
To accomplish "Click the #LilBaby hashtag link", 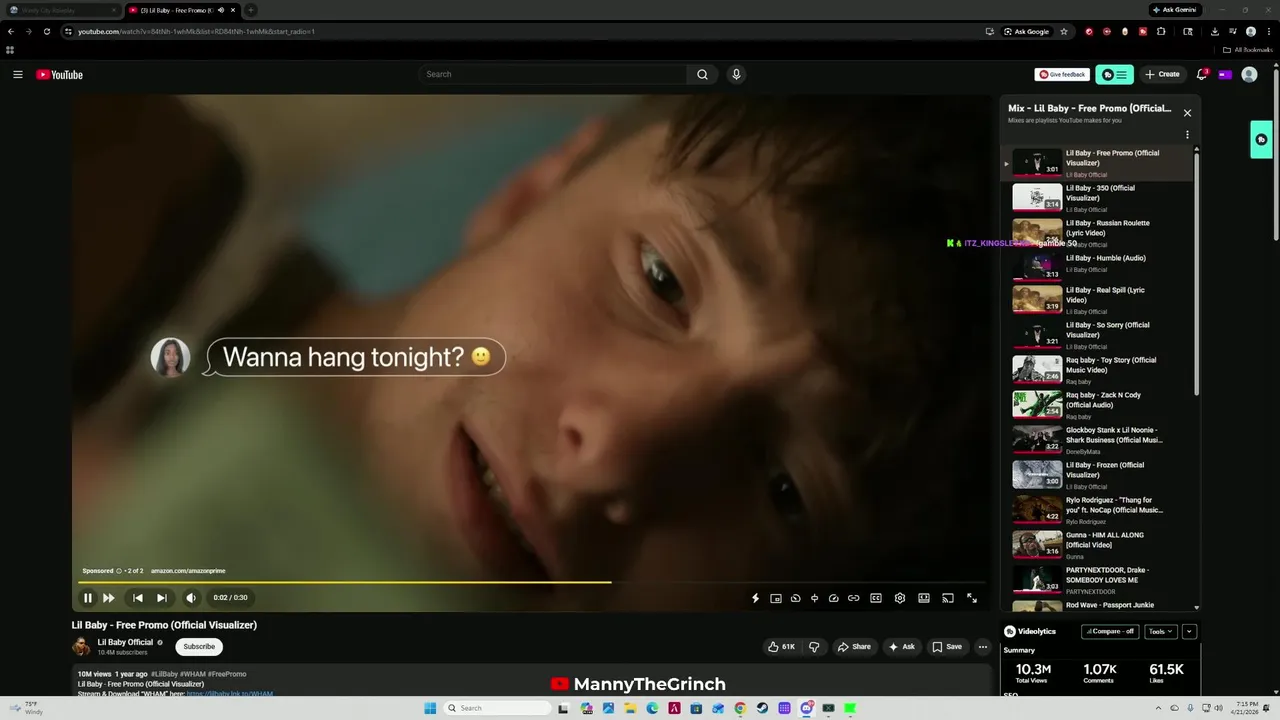I will [164, 674].
